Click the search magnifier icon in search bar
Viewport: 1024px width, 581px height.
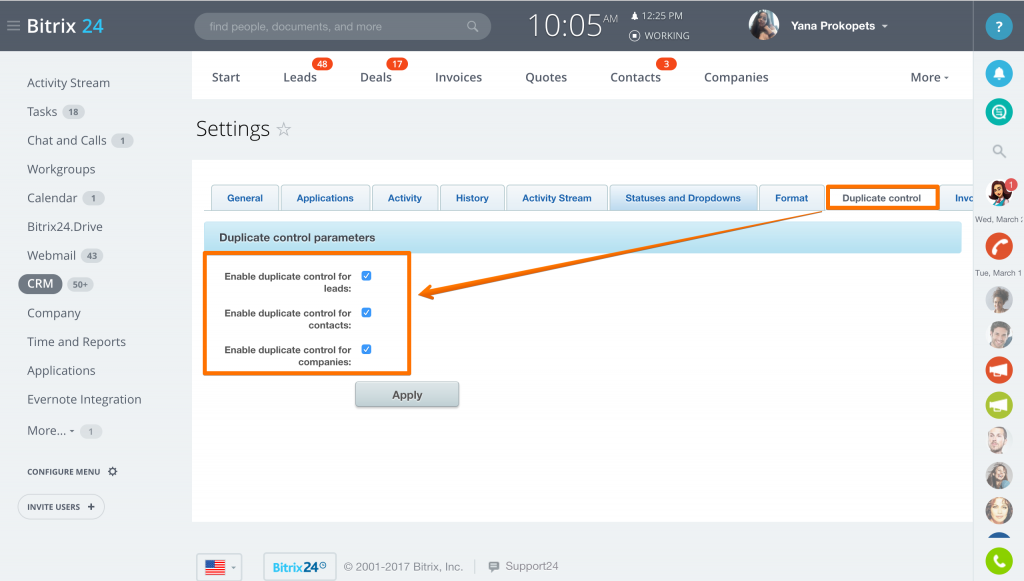click(x=473, y=27)
